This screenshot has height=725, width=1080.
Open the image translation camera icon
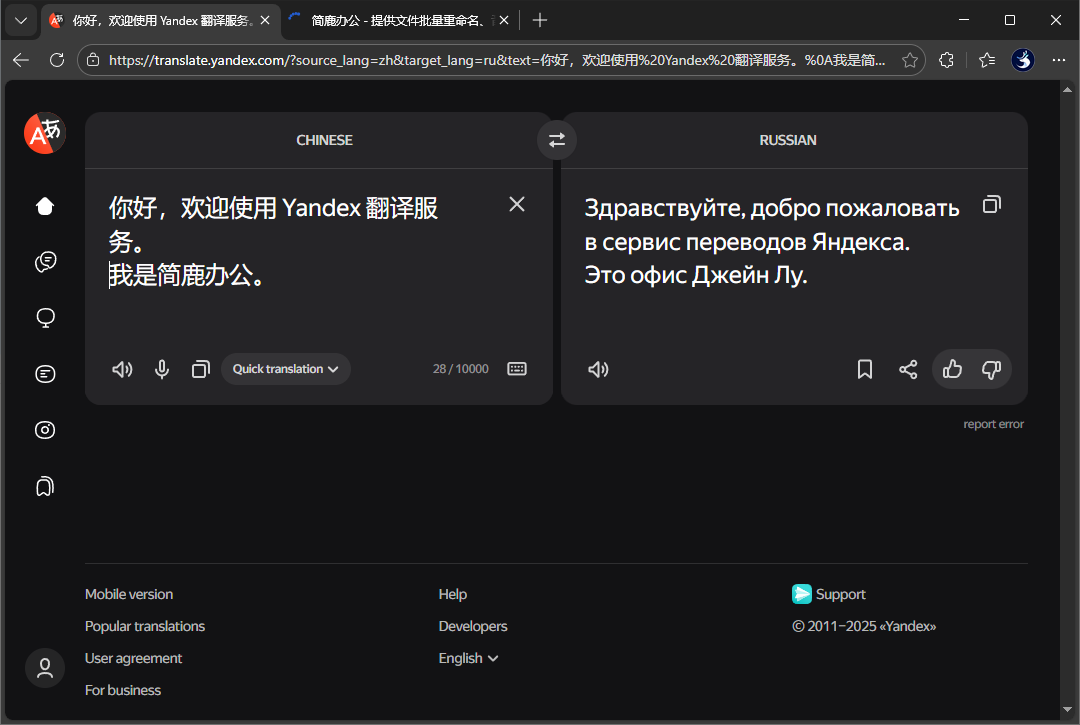(x=45, y=429)
